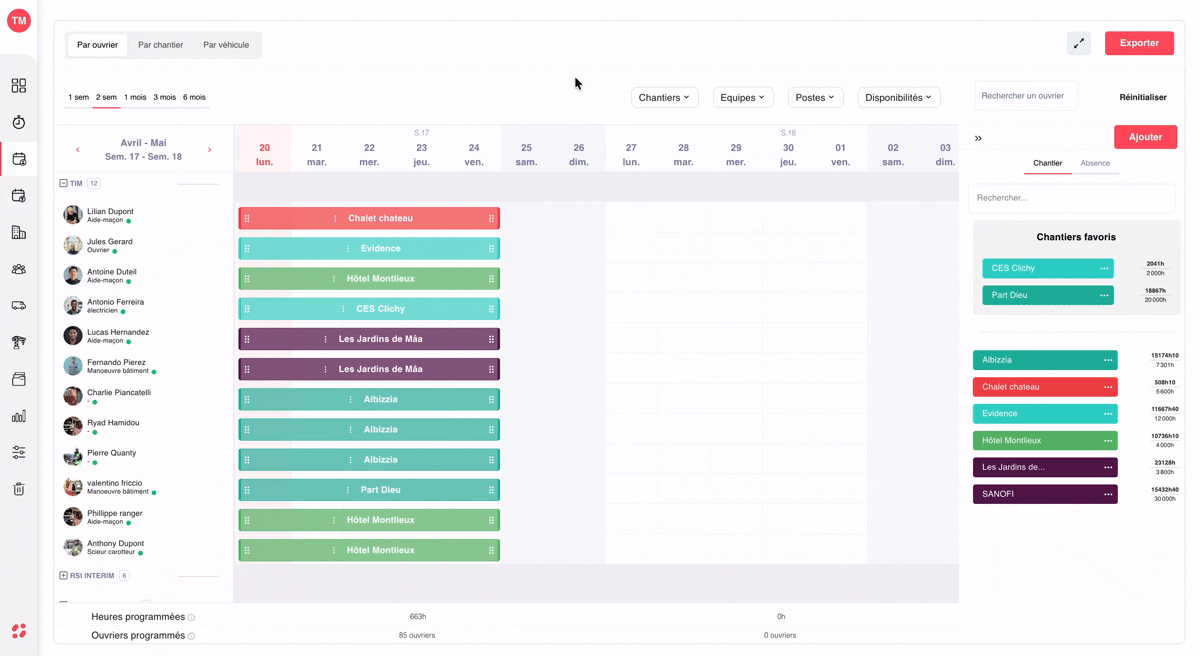Open the bar chart statistics icon
The height and width of the screenshot is (656, 1200).
(x=18, y=416)
